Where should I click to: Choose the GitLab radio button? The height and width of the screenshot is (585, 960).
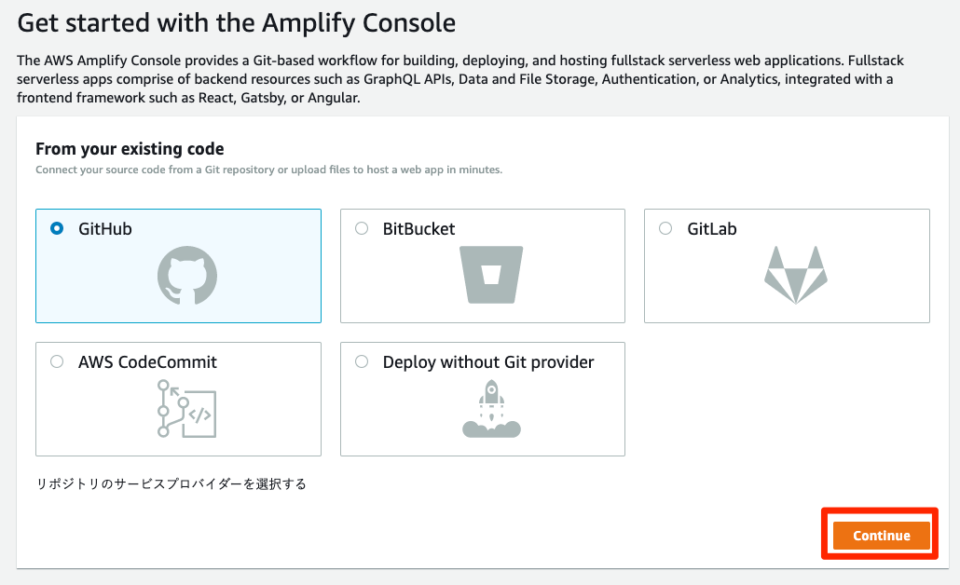(666, 228)
